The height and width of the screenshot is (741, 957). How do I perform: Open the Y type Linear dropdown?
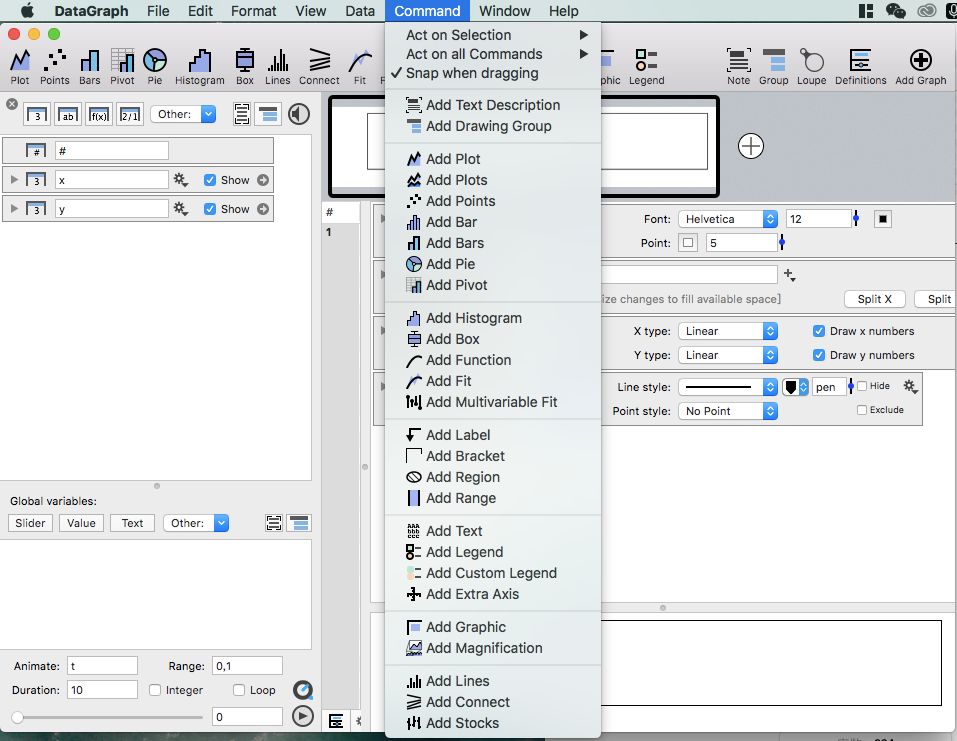click(728, 355)
